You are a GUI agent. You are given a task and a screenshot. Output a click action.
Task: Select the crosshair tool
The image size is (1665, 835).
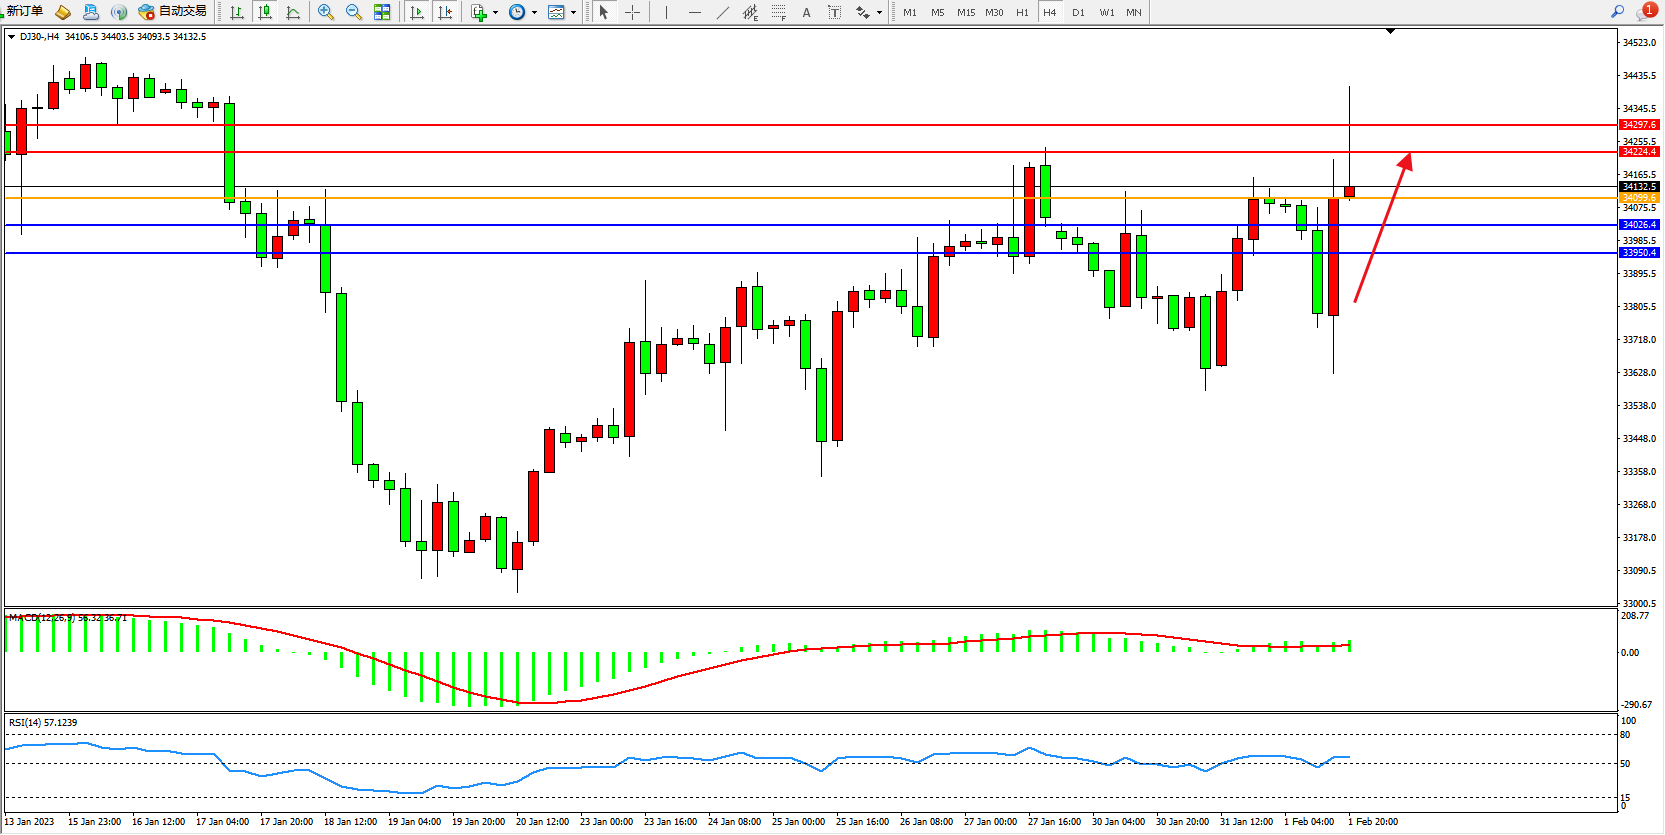(632, 12)
